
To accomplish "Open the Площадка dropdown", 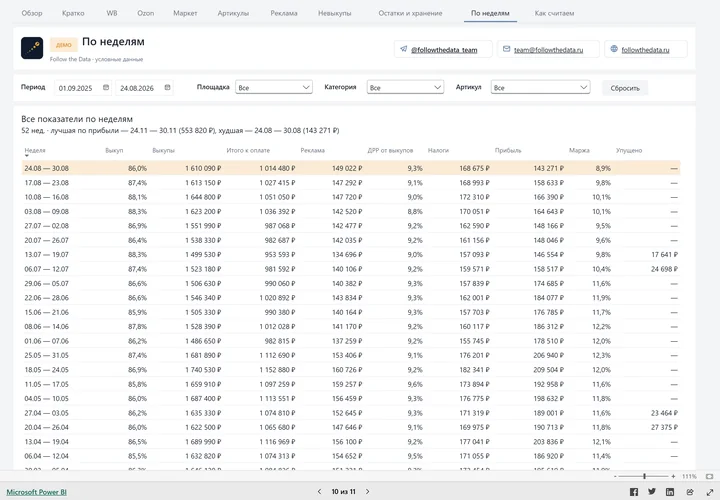I will point(274,87).
